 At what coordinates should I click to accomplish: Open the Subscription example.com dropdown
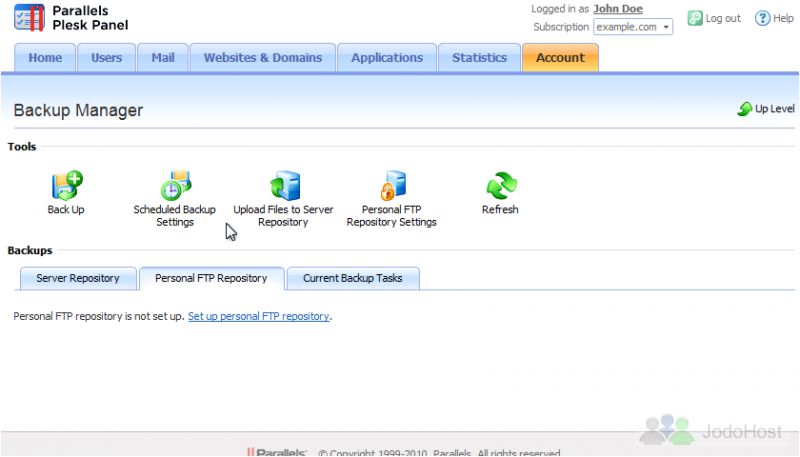pyautogui.click(x=633, y=27)
